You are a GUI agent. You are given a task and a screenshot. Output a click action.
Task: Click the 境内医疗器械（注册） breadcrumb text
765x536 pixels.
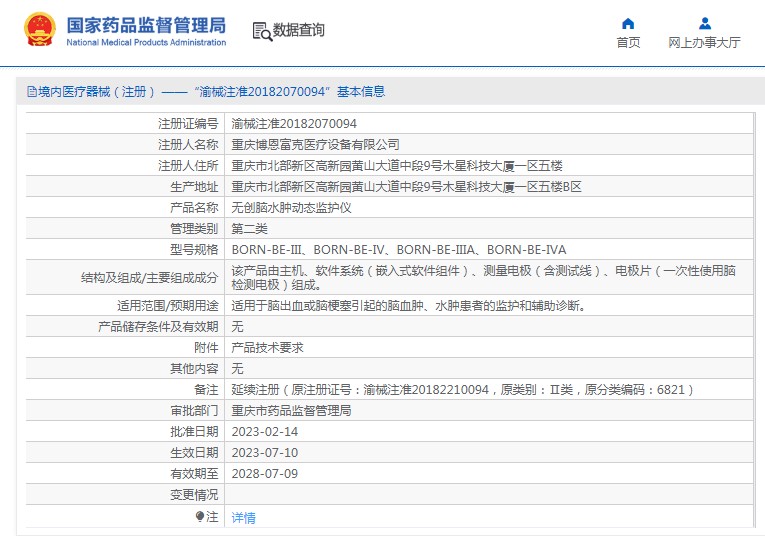coord(97,91)
